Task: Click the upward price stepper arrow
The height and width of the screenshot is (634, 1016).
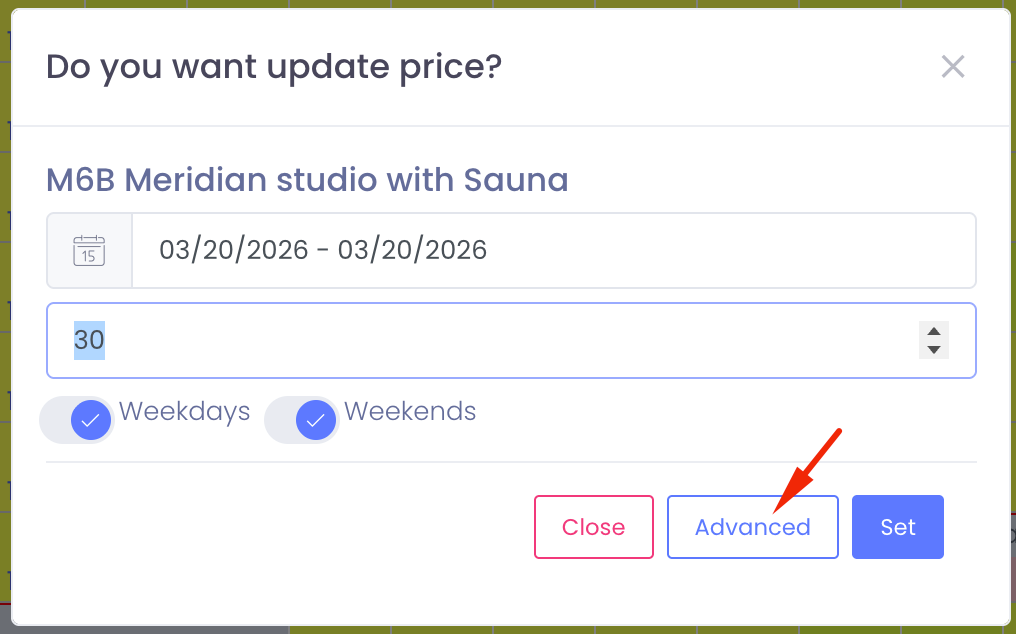Action: point(932,332)
